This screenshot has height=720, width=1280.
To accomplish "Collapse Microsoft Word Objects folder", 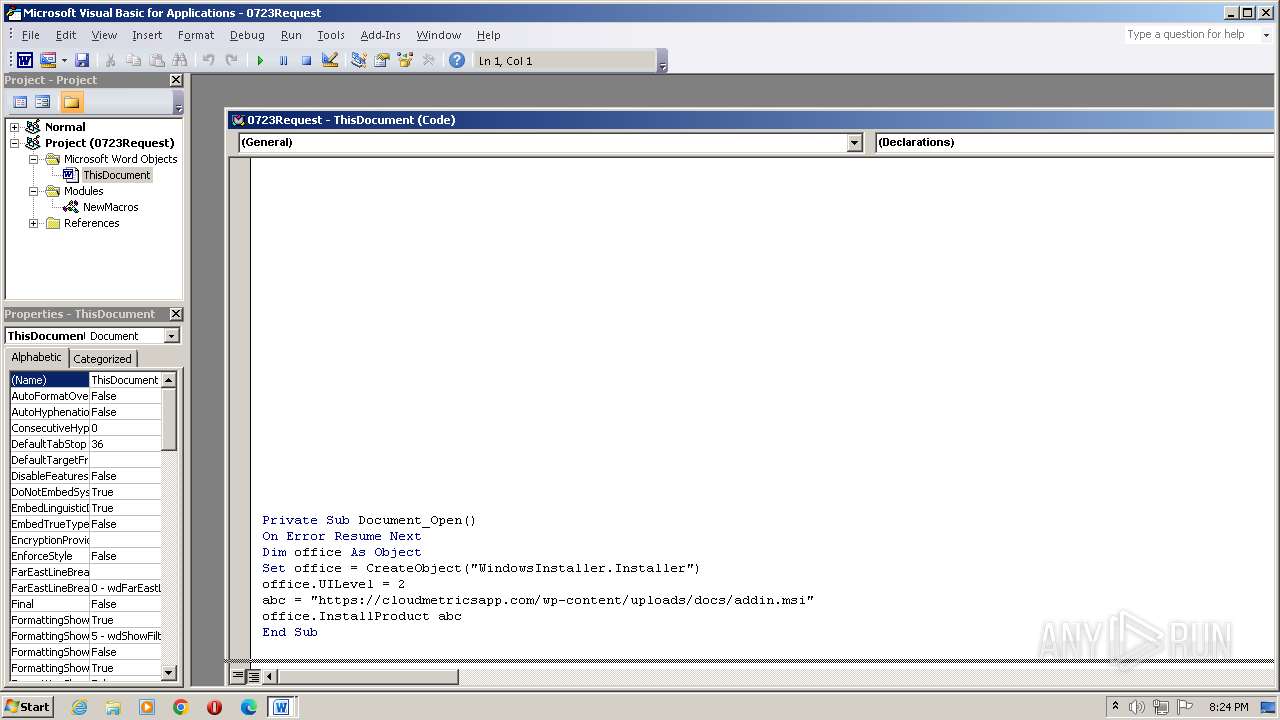I will click(x=33, y=159).
